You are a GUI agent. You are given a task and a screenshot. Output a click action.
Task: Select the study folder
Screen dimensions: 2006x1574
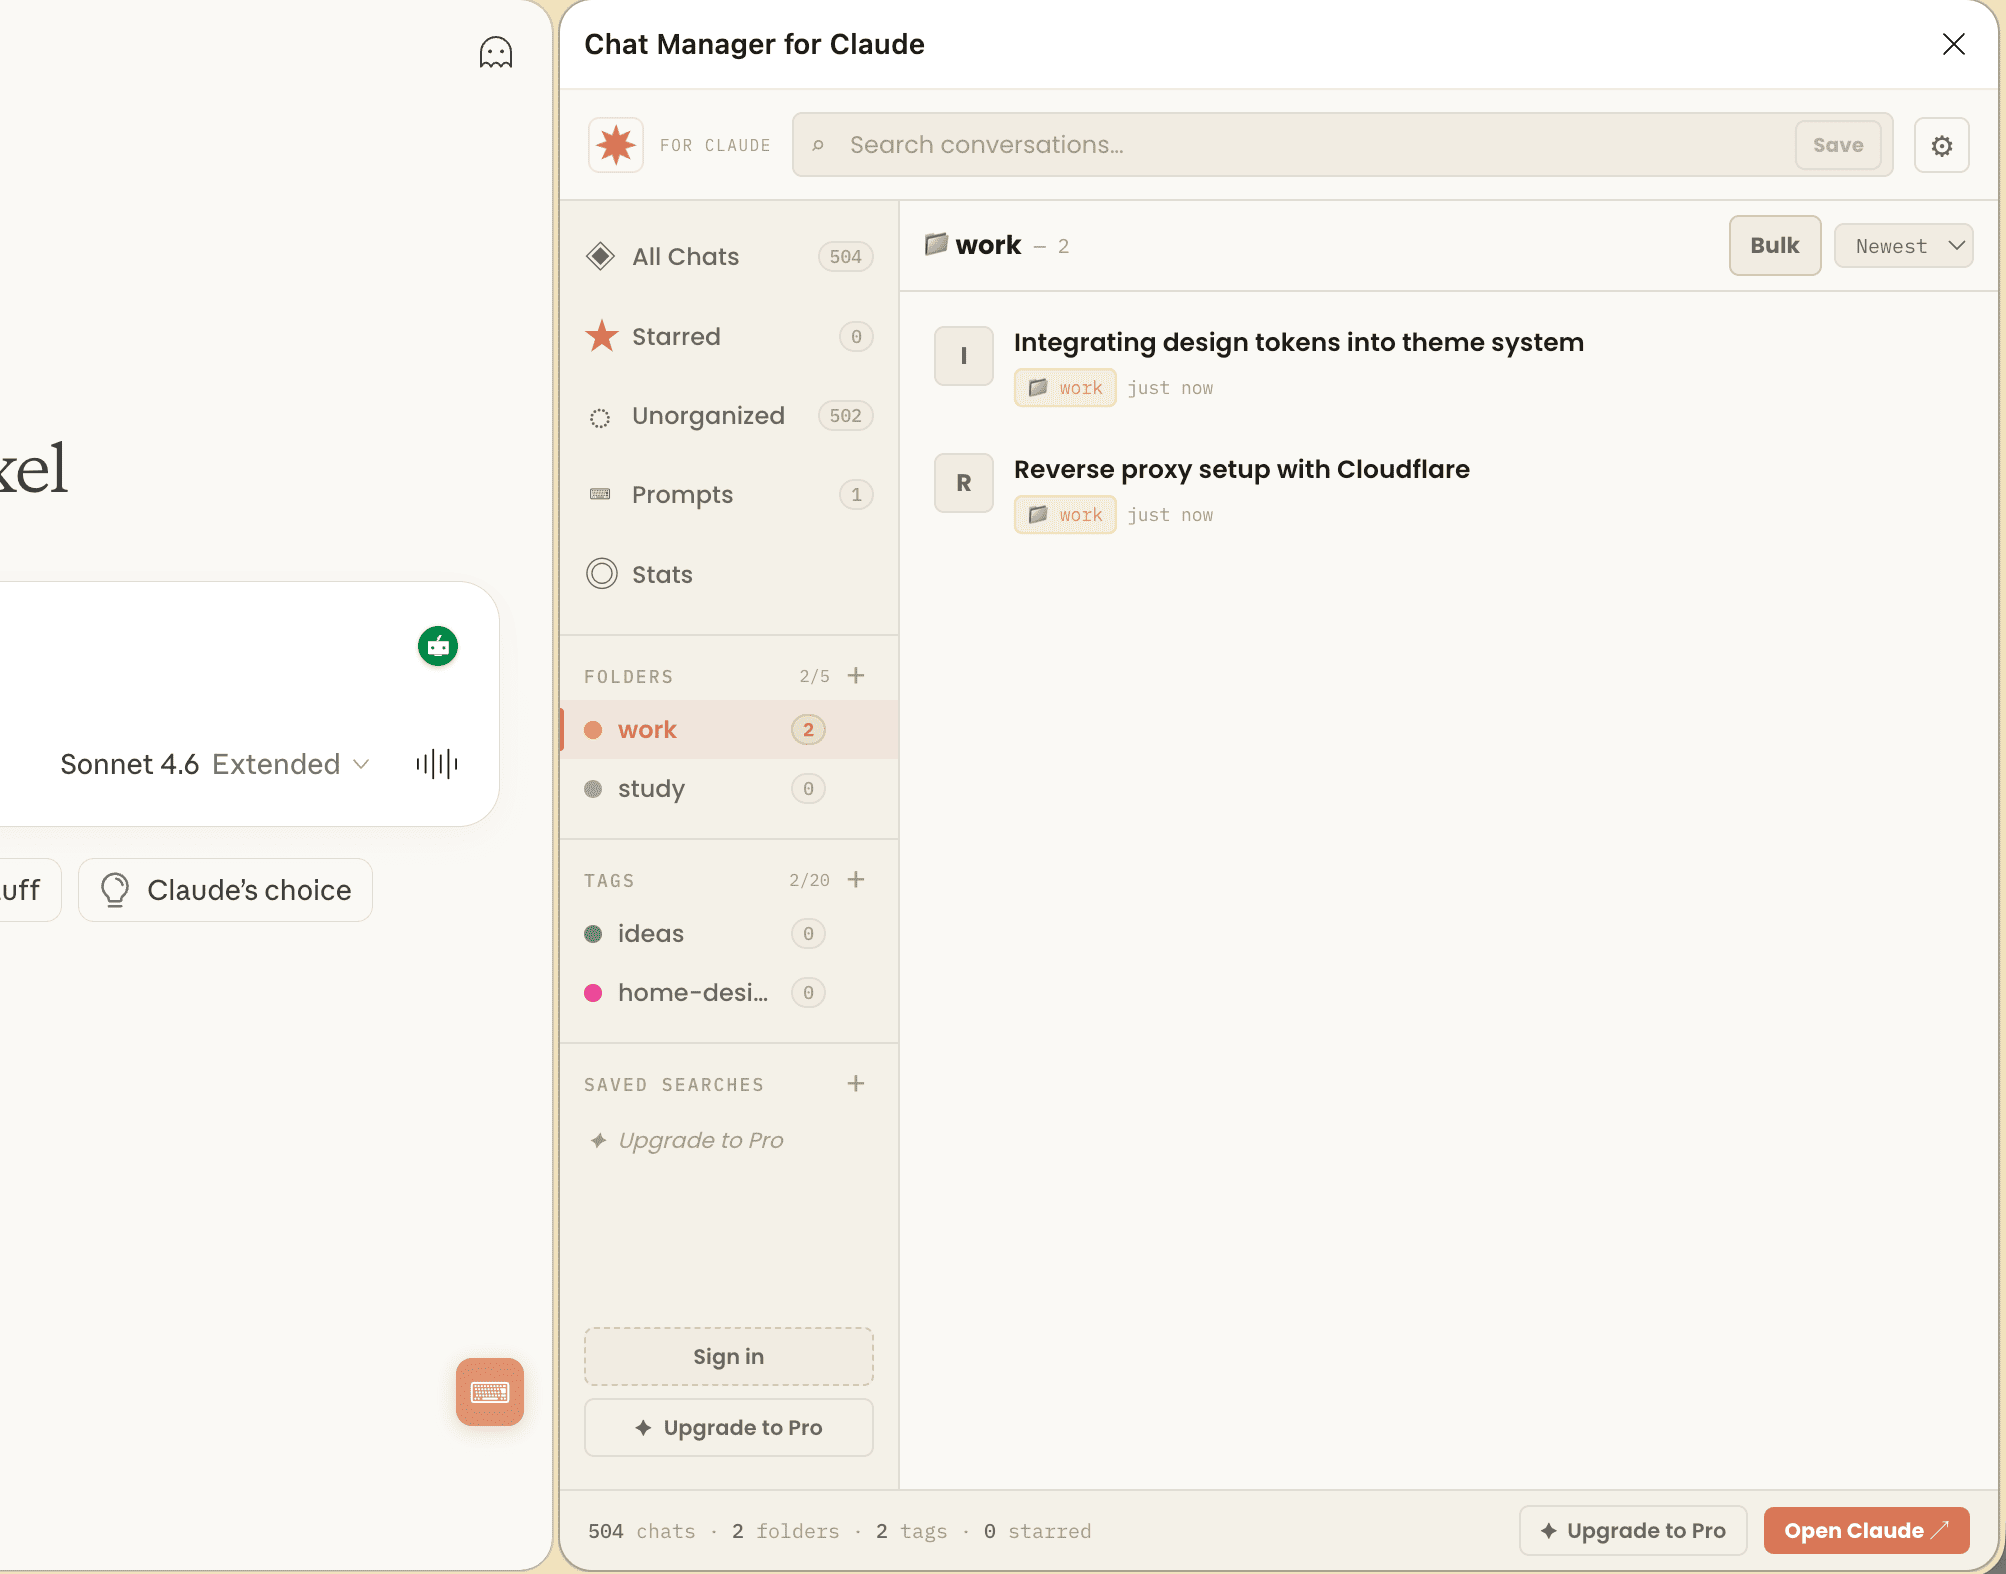coord(730,789)
